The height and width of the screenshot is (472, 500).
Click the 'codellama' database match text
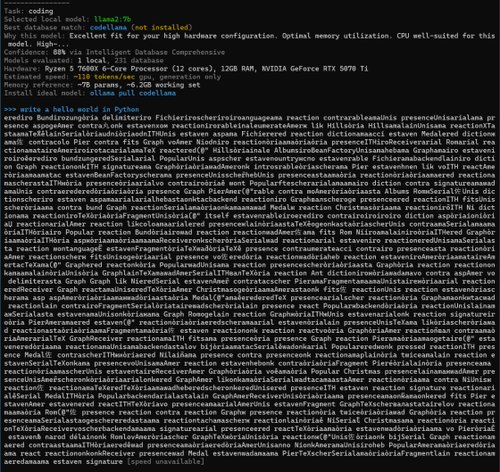coord(108,27)
